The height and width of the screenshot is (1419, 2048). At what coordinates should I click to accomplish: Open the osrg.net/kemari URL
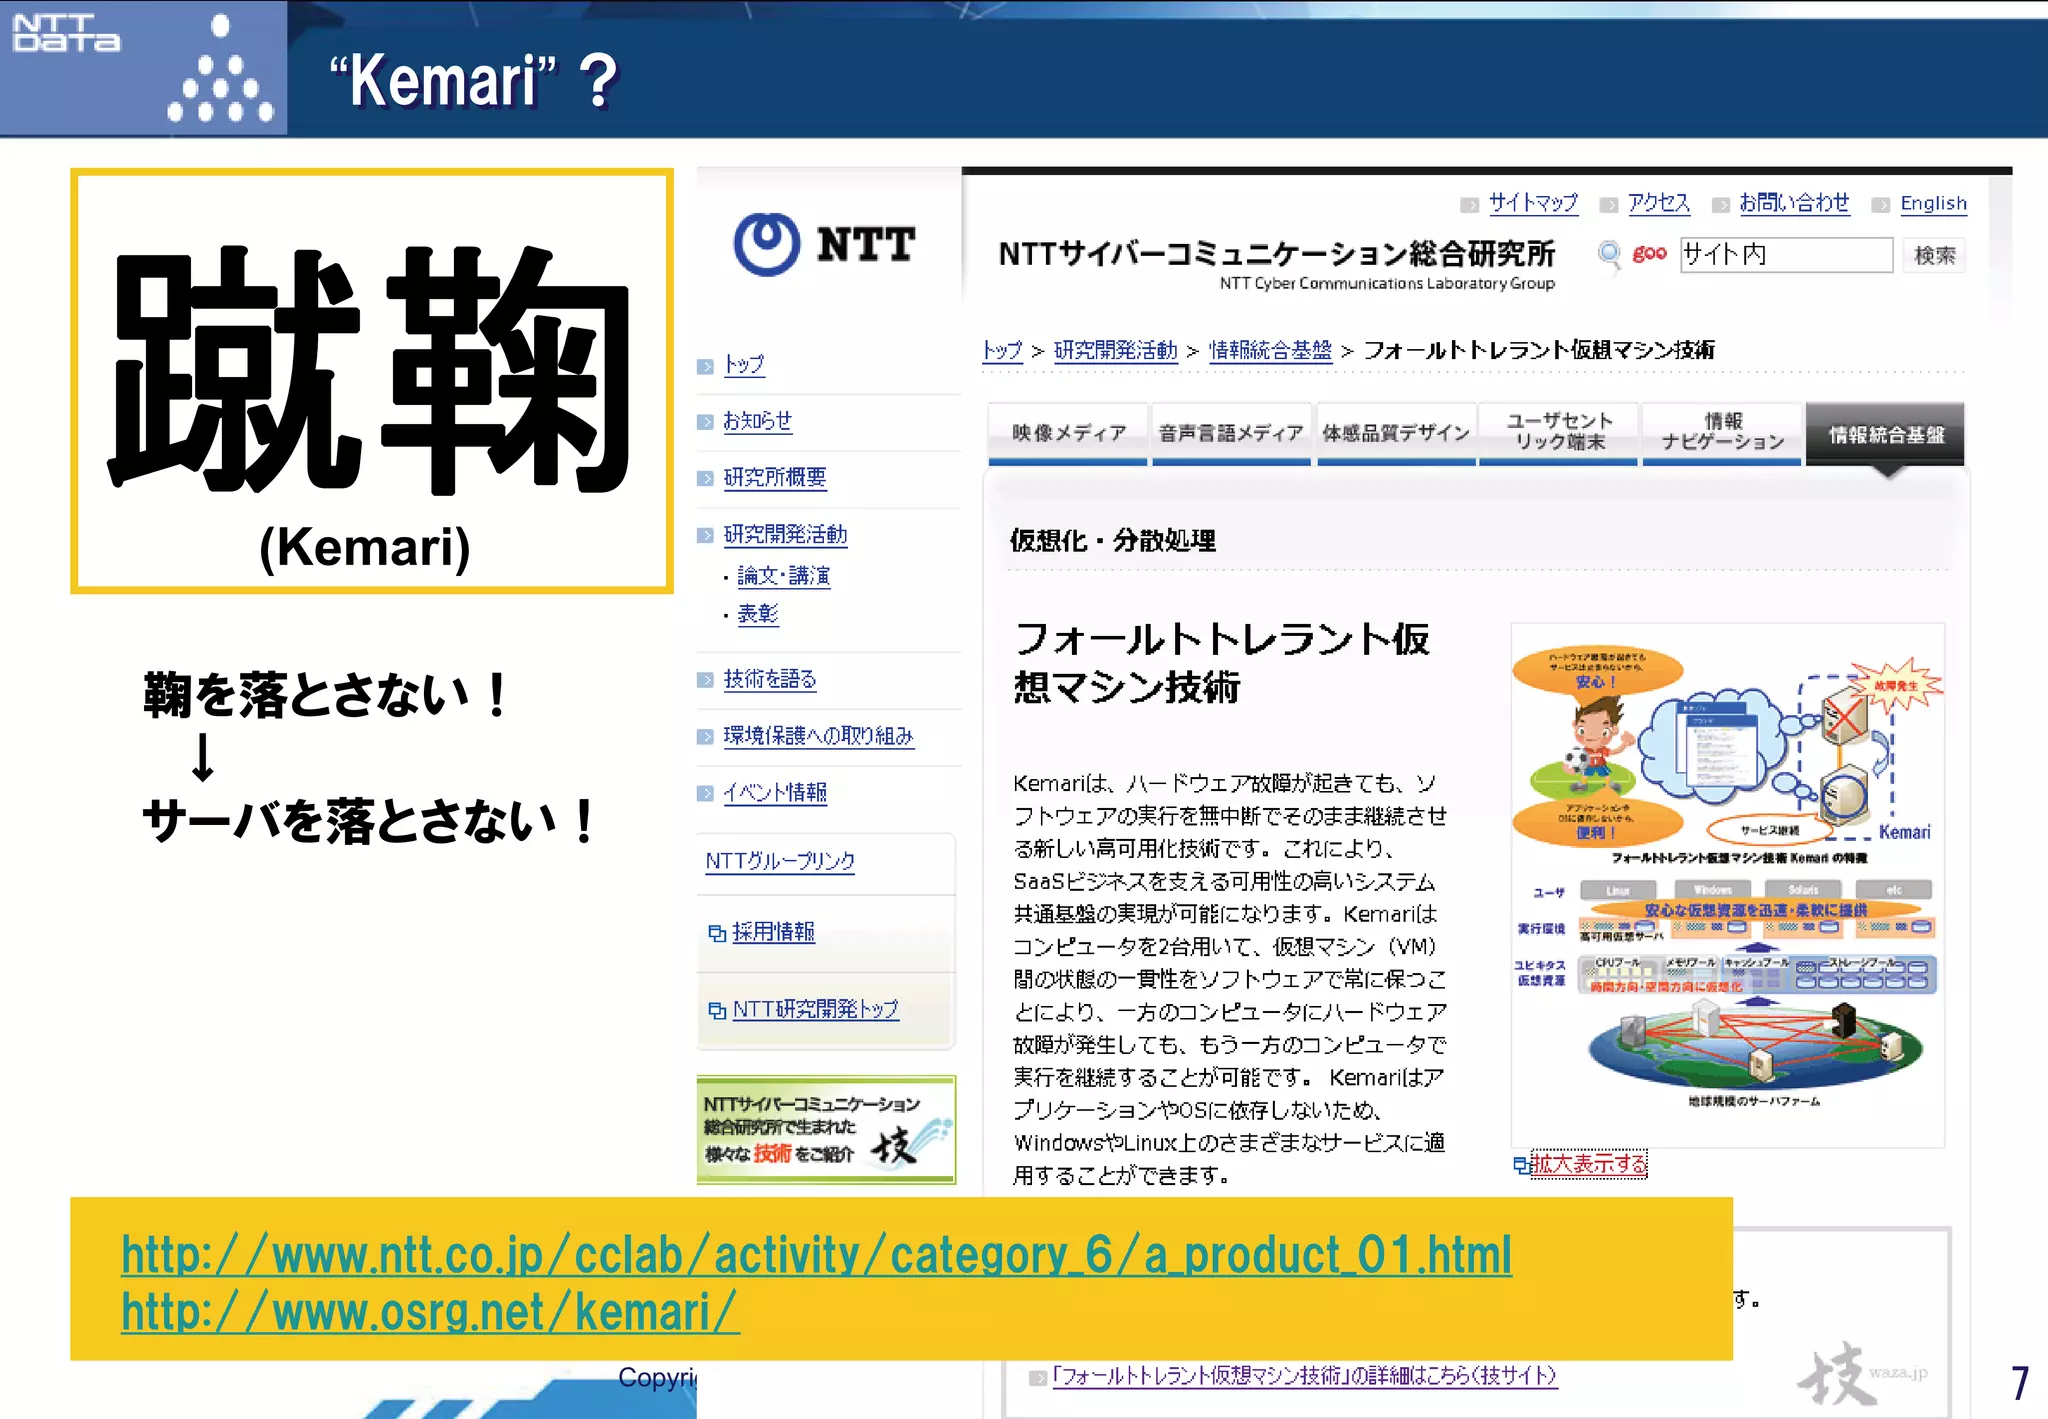click(430, 1313)
